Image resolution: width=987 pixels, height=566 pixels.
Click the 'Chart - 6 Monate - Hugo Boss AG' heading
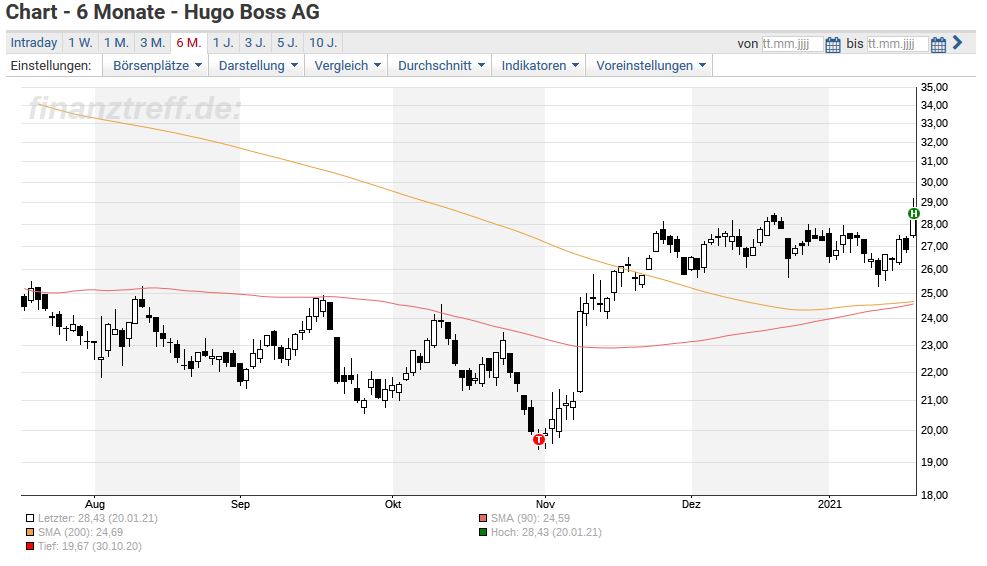coord(162,12)
